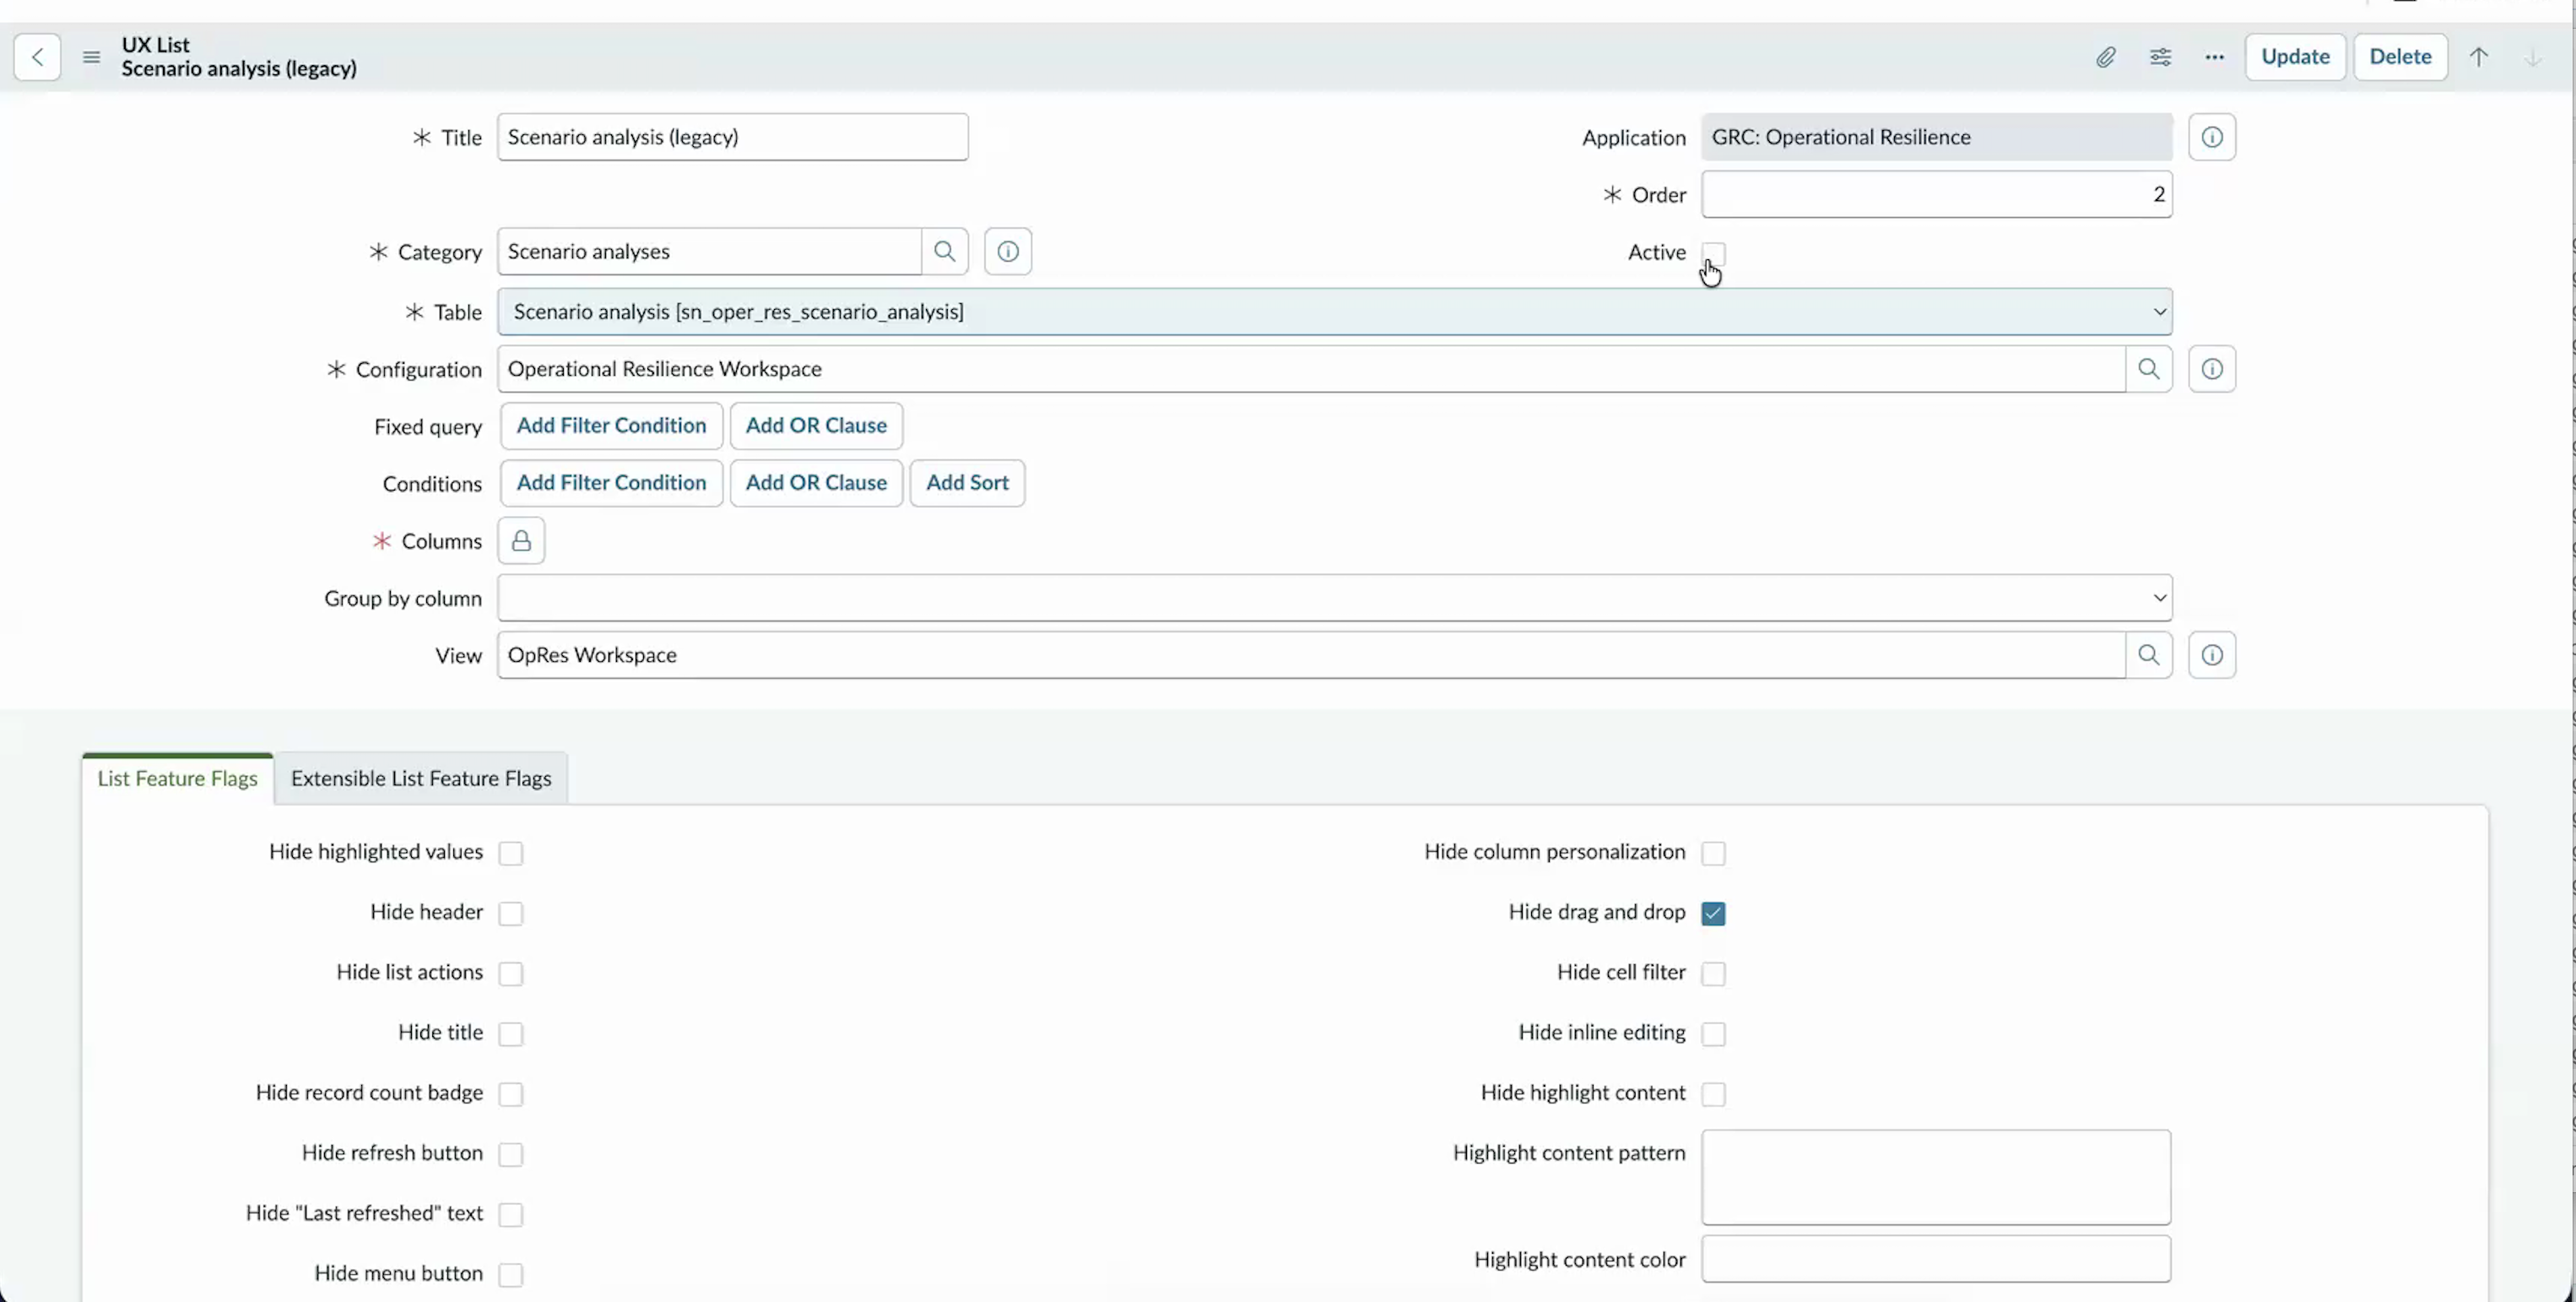2576x1302 pixels.
Task: Click the Highlight content pattern textarea
Action: [1937, 1178]
